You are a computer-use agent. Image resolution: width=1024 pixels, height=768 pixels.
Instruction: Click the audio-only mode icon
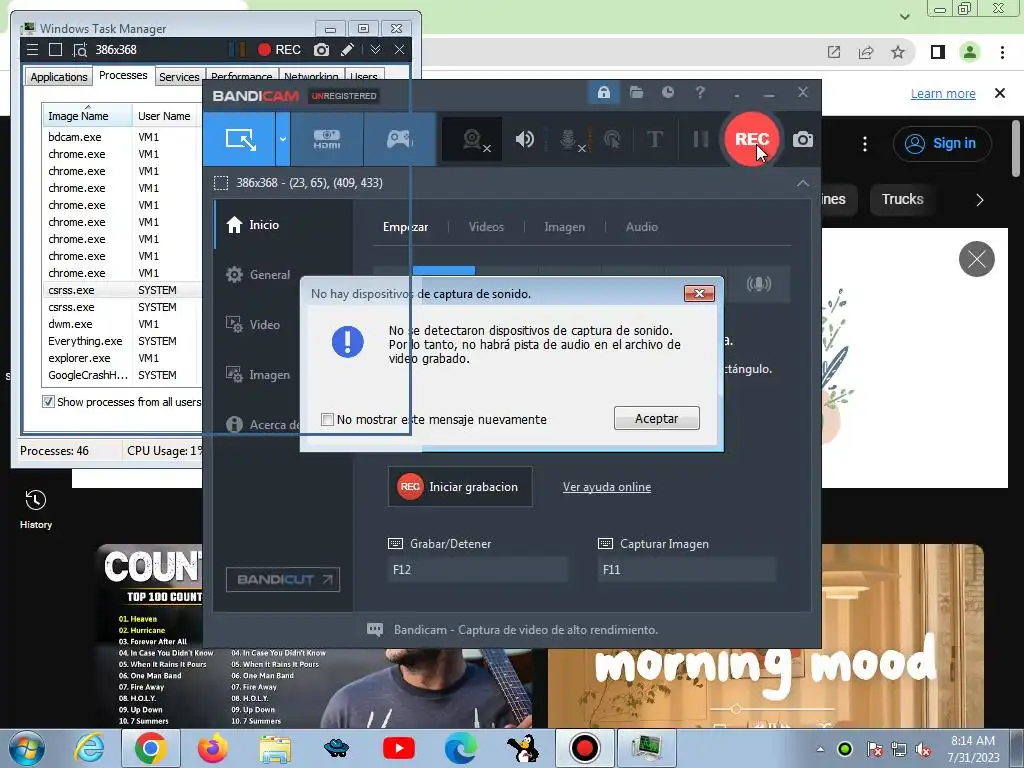click(x=758, y=283)
